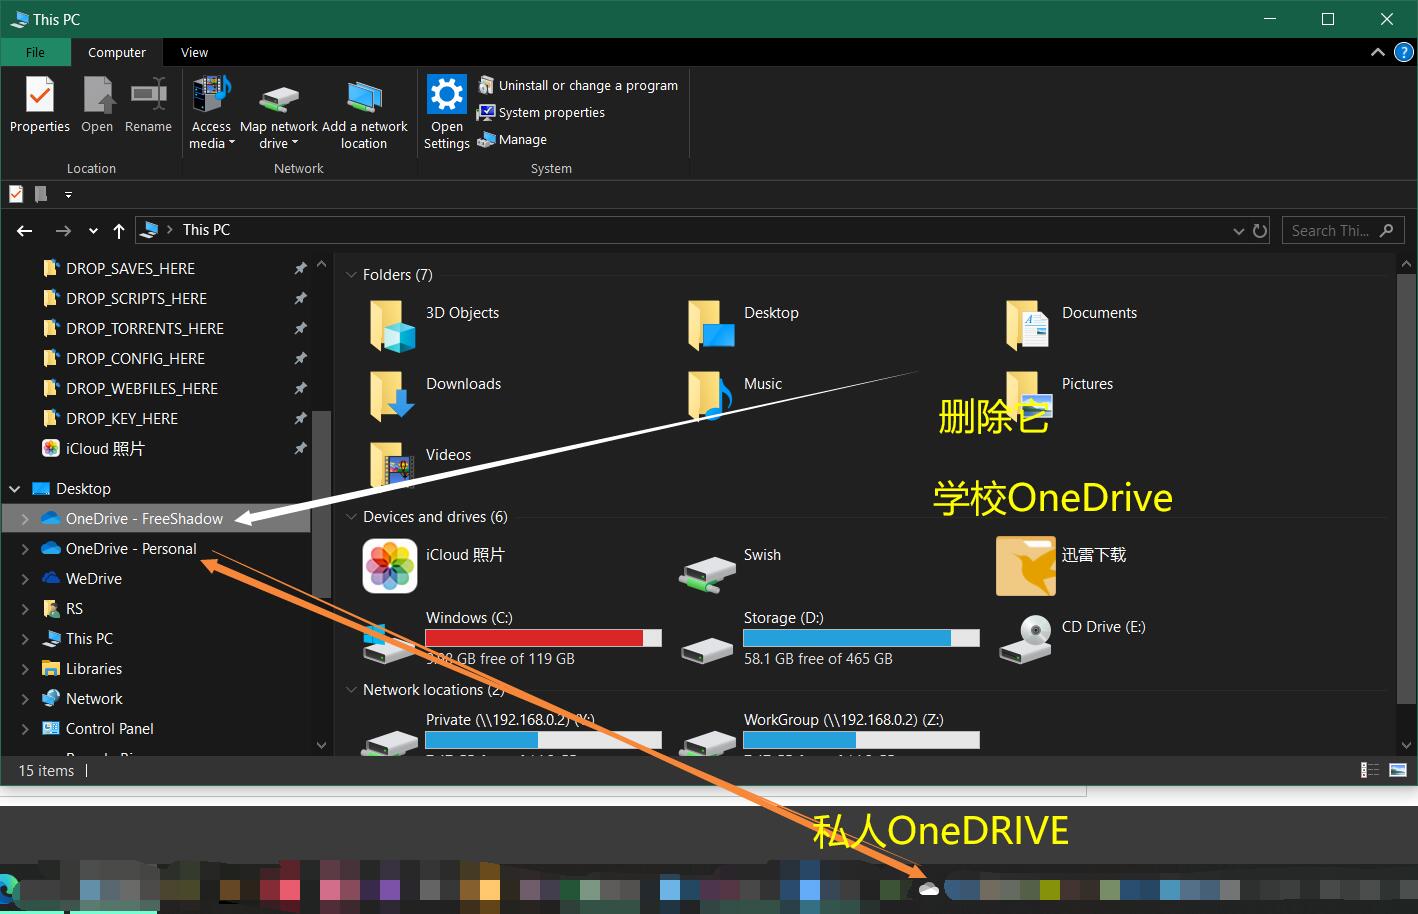Switch to the View tab
1418x914 pixels.
194,52
